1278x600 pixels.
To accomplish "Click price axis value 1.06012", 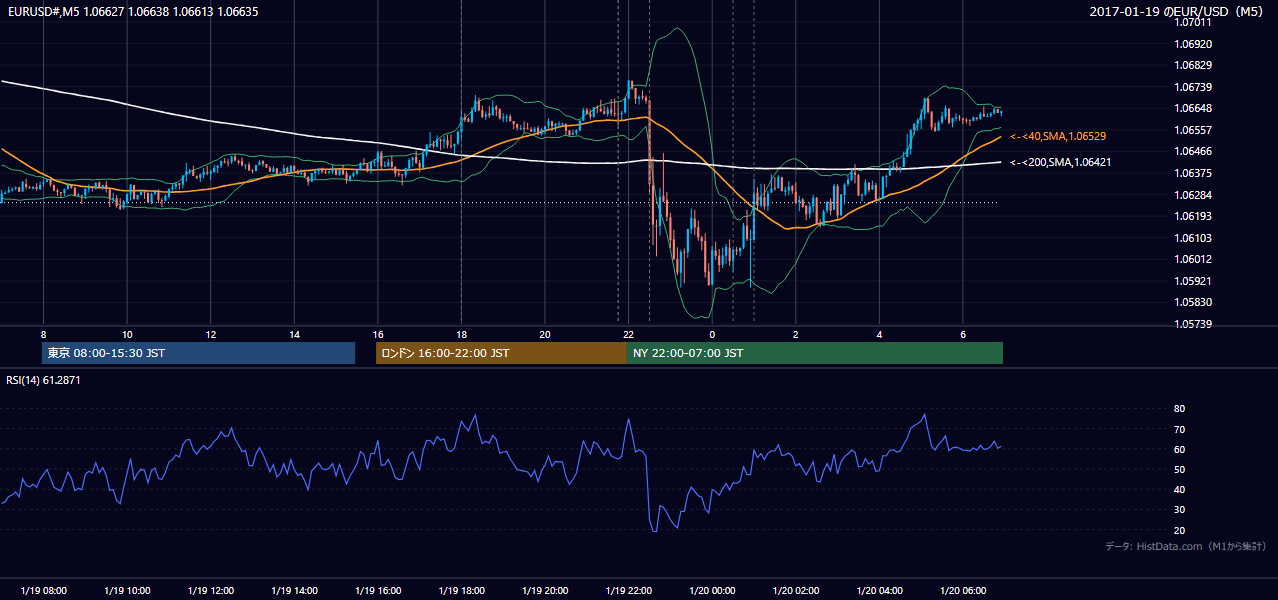I will (x=1194, y=259).
